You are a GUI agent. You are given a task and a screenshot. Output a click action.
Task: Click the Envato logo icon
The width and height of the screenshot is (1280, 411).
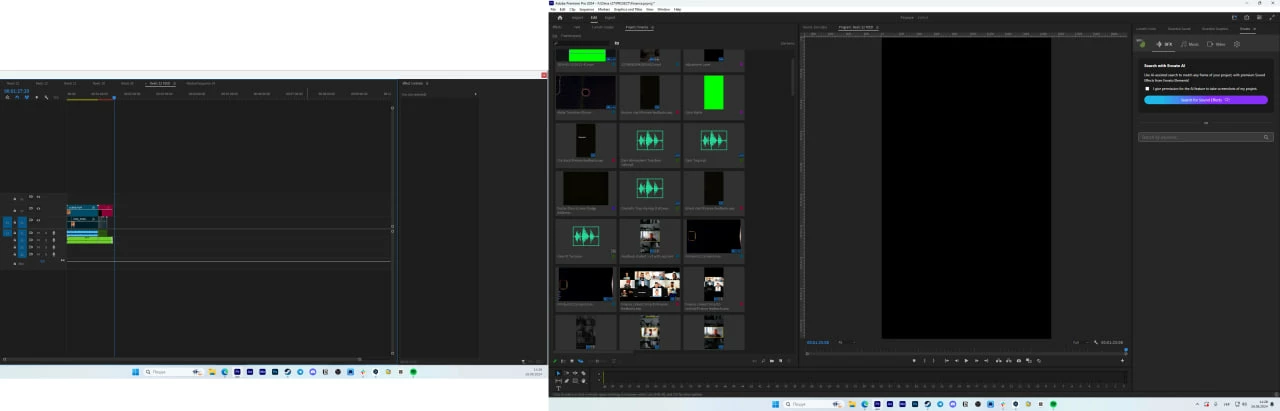point(1143,44)
